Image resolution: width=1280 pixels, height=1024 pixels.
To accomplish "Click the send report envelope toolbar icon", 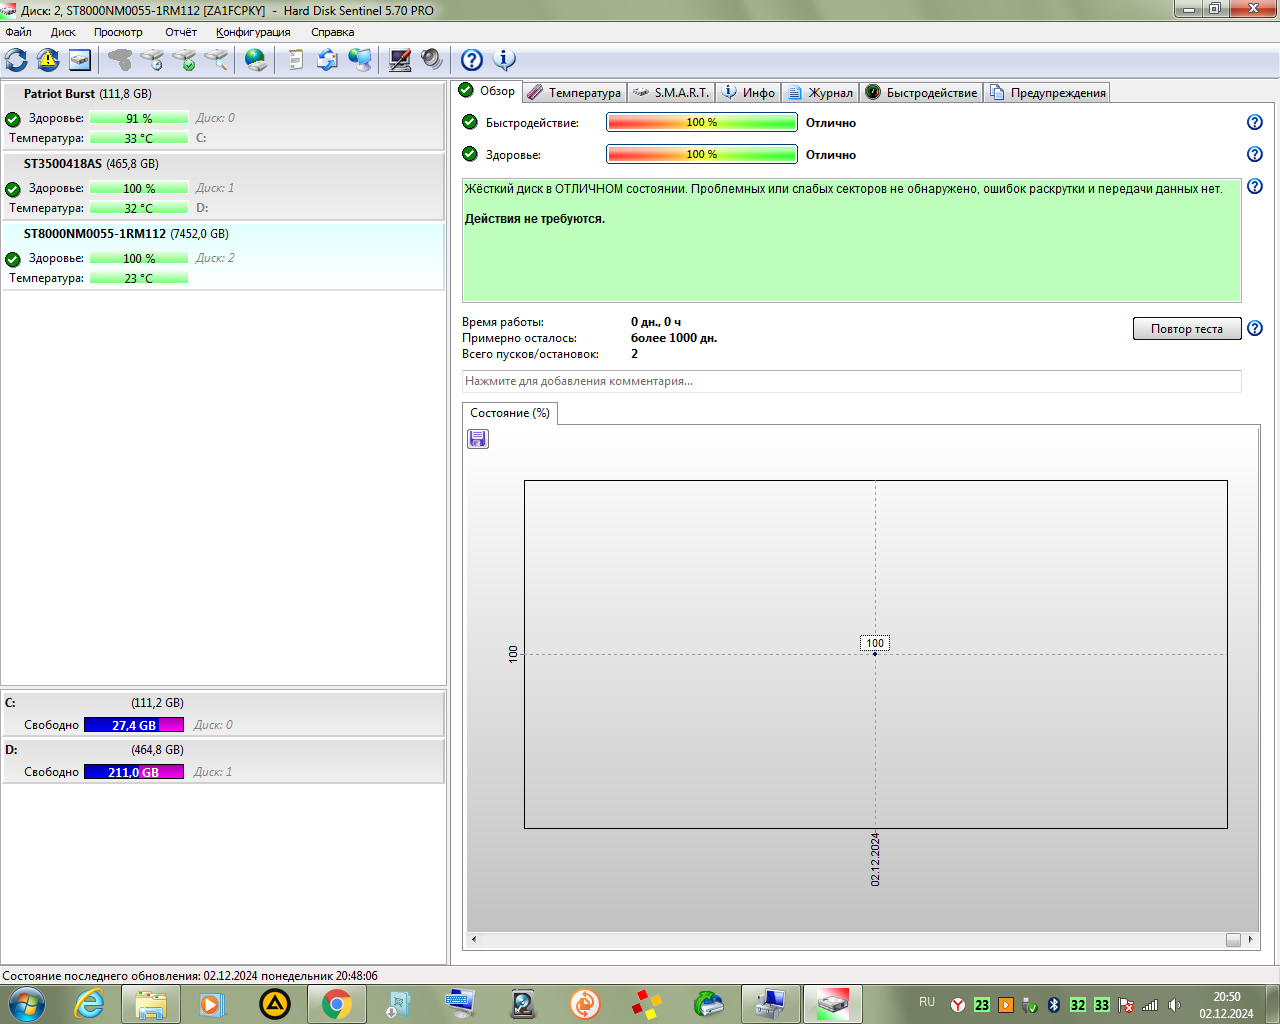I will point(327,60).
